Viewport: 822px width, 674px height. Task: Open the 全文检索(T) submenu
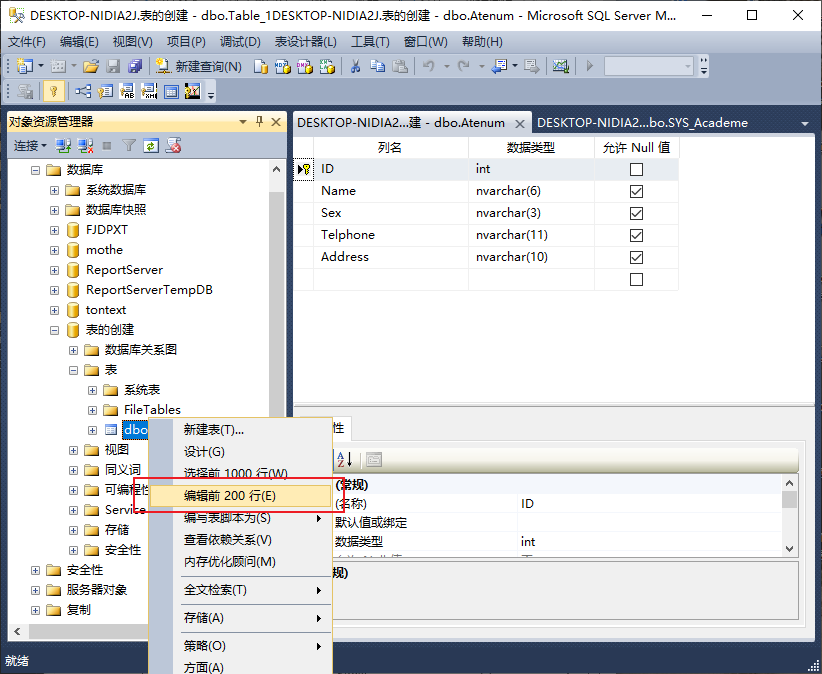[x=241, y=590]
